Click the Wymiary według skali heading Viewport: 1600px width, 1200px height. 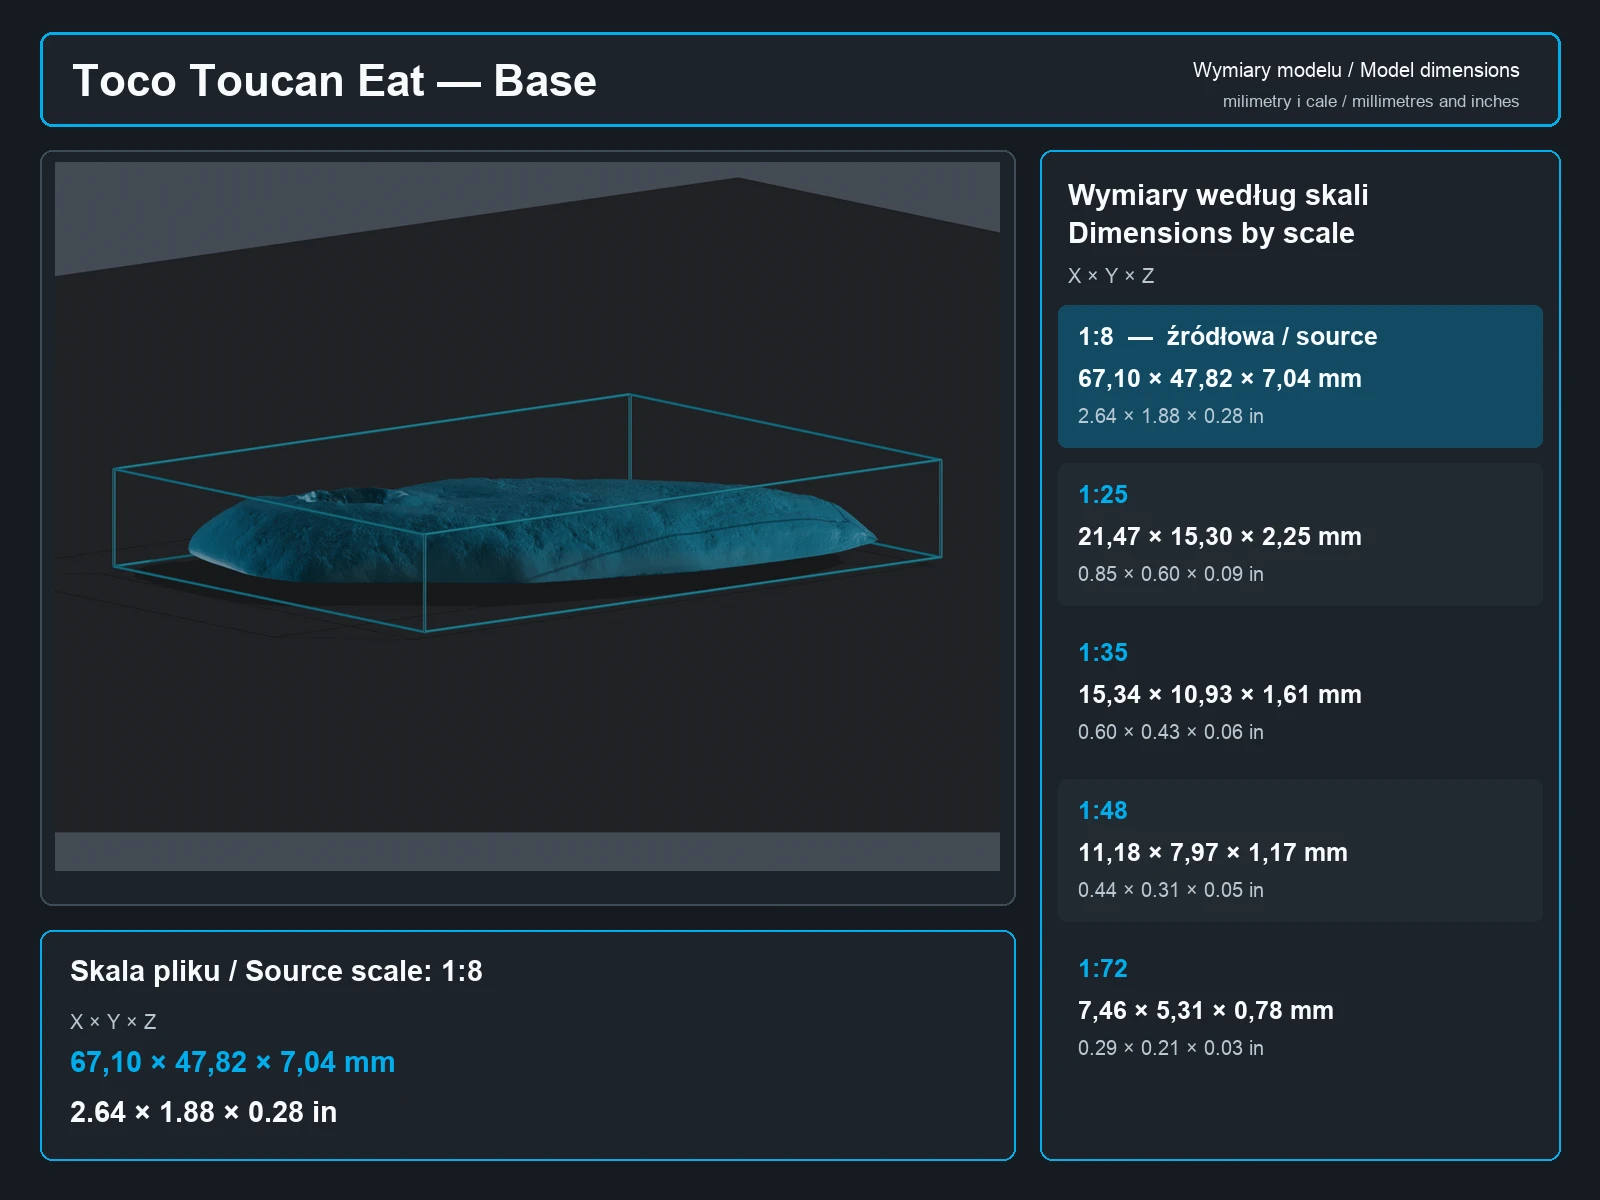click(x=1218, y=195)
